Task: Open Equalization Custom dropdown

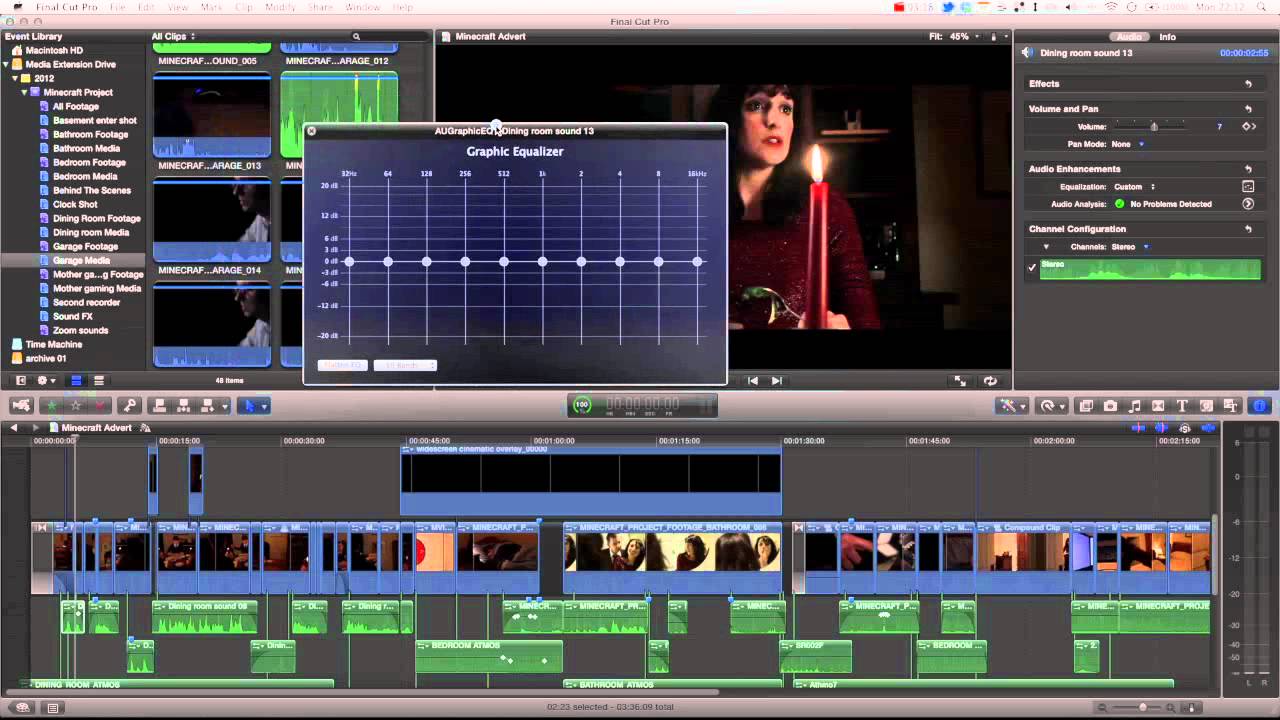Action: [x=1134, y=187]
